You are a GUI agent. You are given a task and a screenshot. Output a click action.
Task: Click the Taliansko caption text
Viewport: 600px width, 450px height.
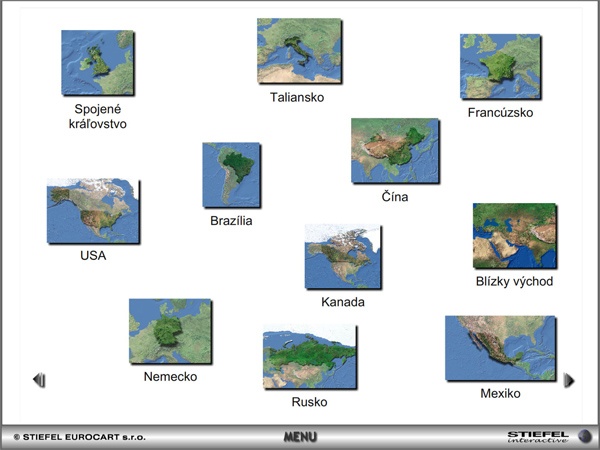(x=297, y=98)
